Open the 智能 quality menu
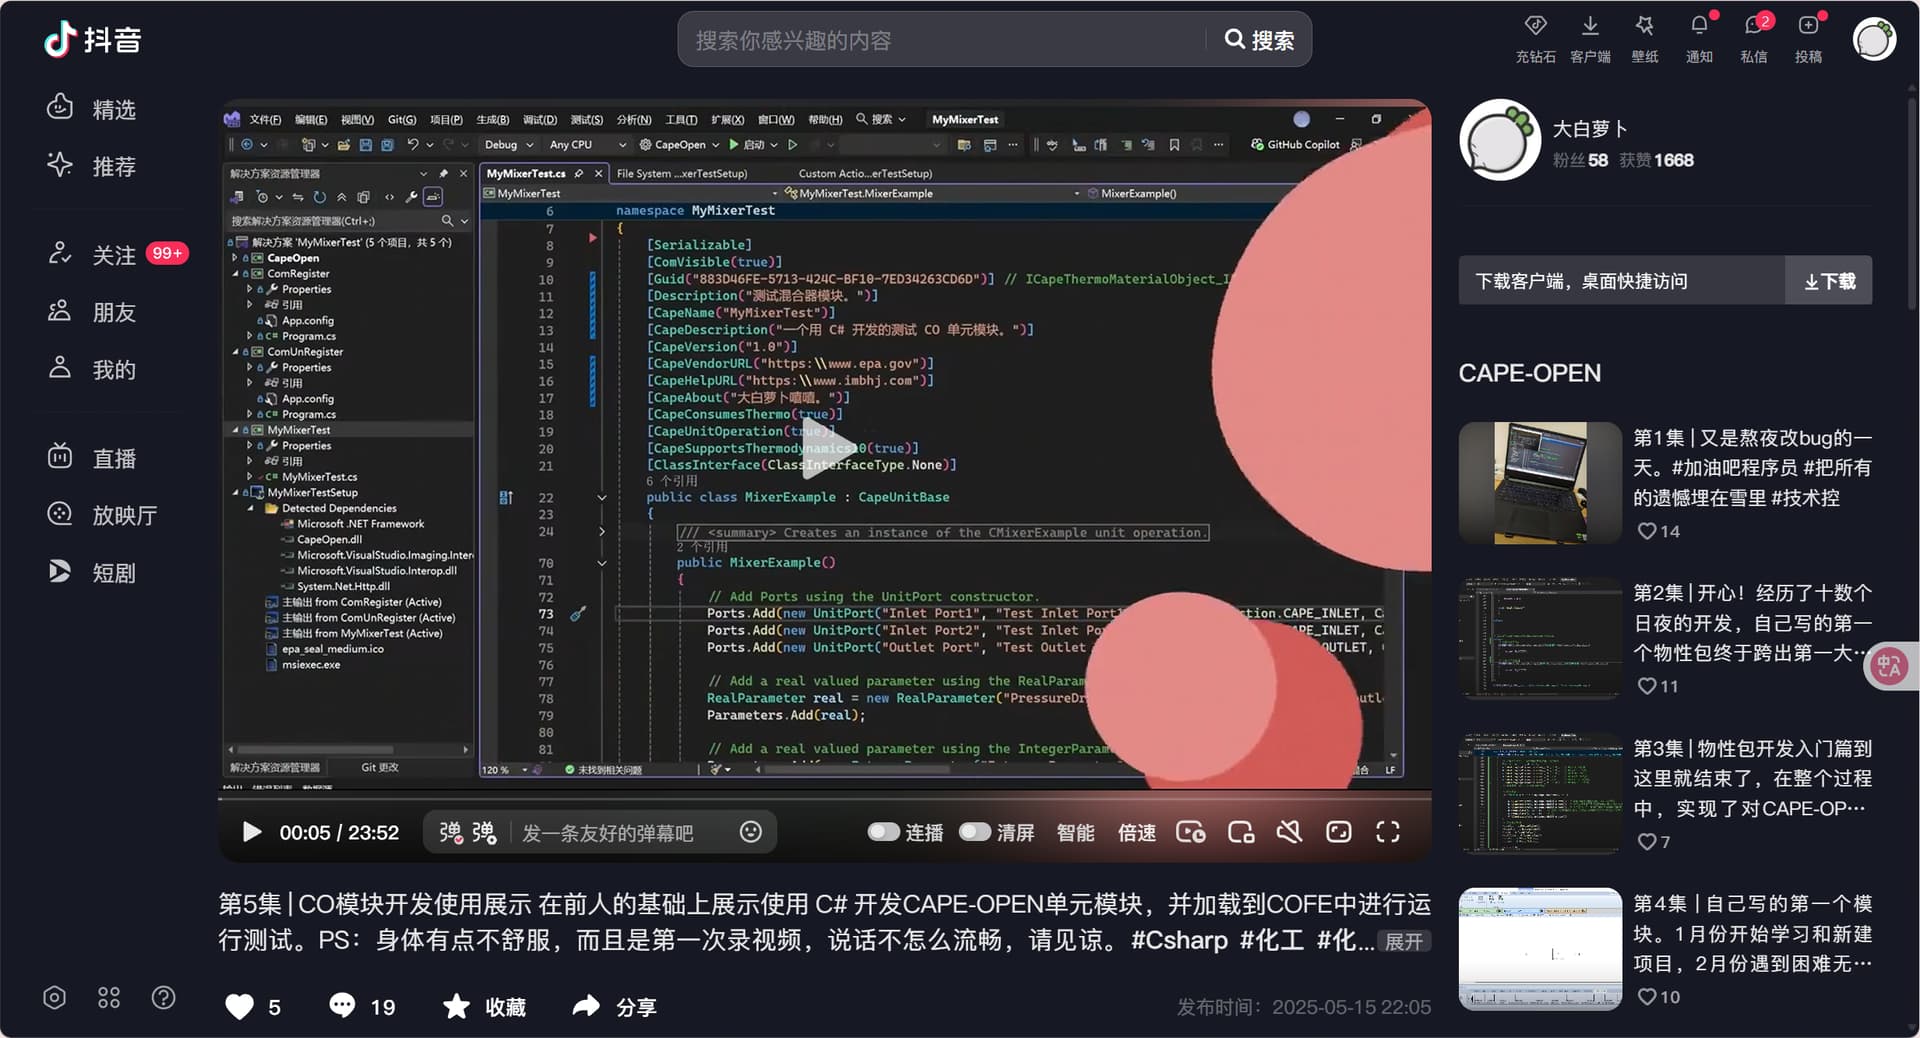The image size is (1920, 1038). point(1076,832)
